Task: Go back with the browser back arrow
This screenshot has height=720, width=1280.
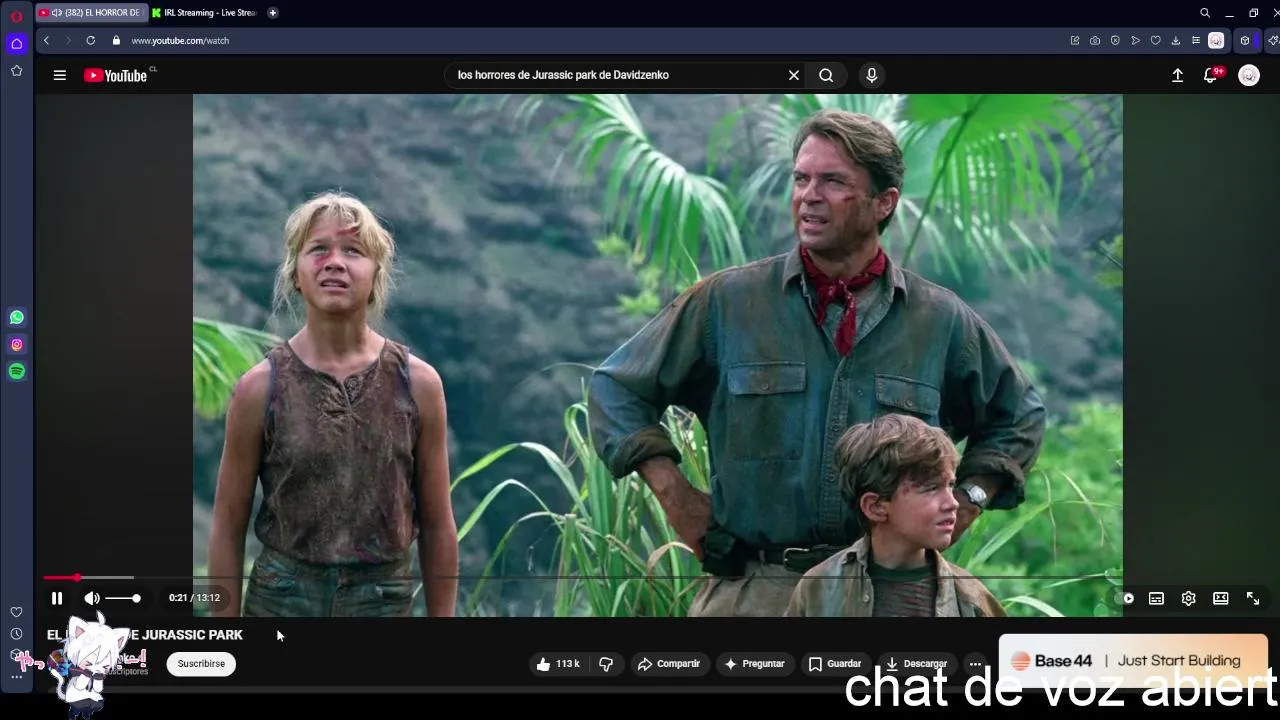Action: coord(46,41)
